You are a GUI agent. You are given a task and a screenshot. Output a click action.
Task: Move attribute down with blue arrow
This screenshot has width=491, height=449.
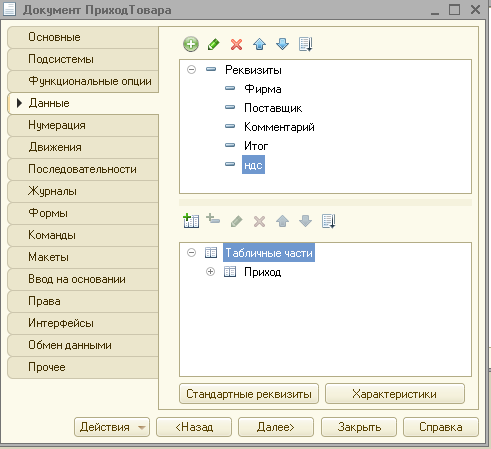coord(282,44)
